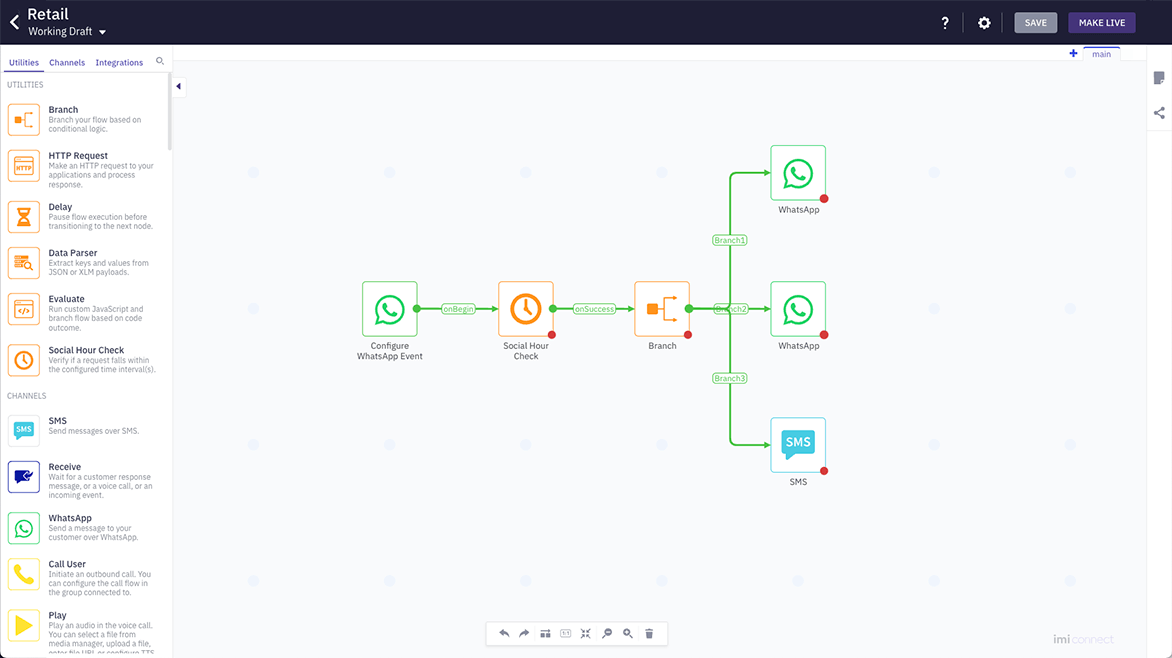Click the Branch1 connector label

[x=730, y=240]
